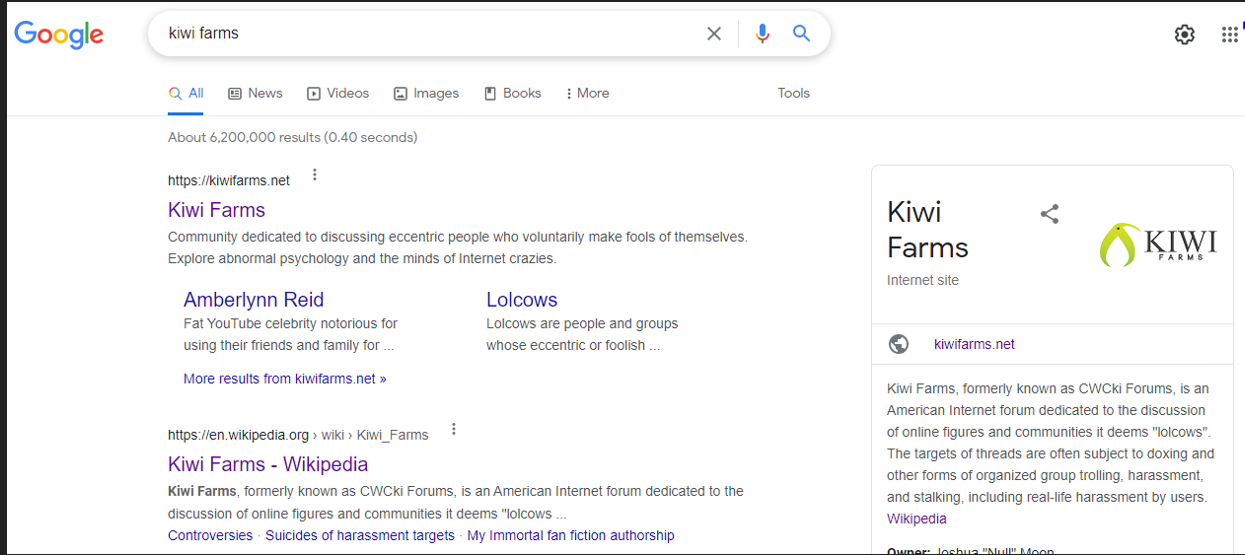This screenshot has width=1245, height=555.
Task: Click inside the search text field
Action: (x=430, y=33)
